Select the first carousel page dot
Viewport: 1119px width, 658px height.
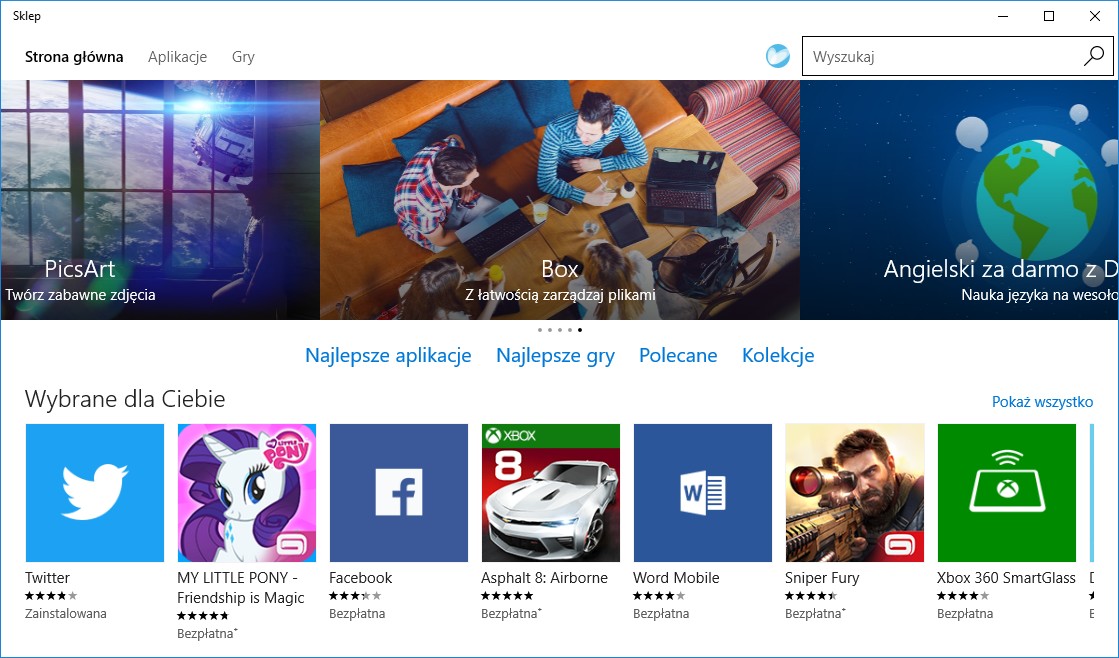point(540,330)
